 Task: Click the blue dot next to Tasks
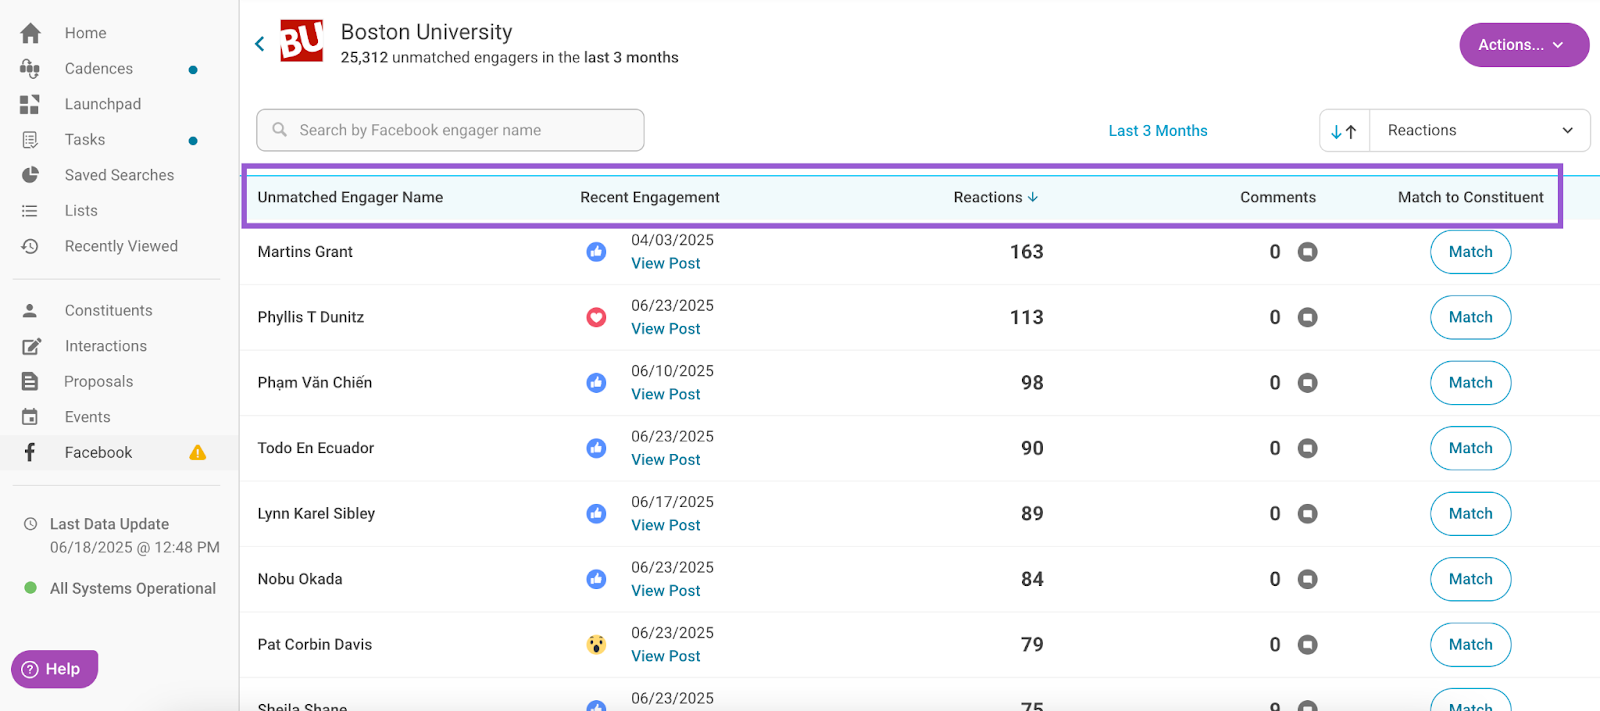coord(193,141)
